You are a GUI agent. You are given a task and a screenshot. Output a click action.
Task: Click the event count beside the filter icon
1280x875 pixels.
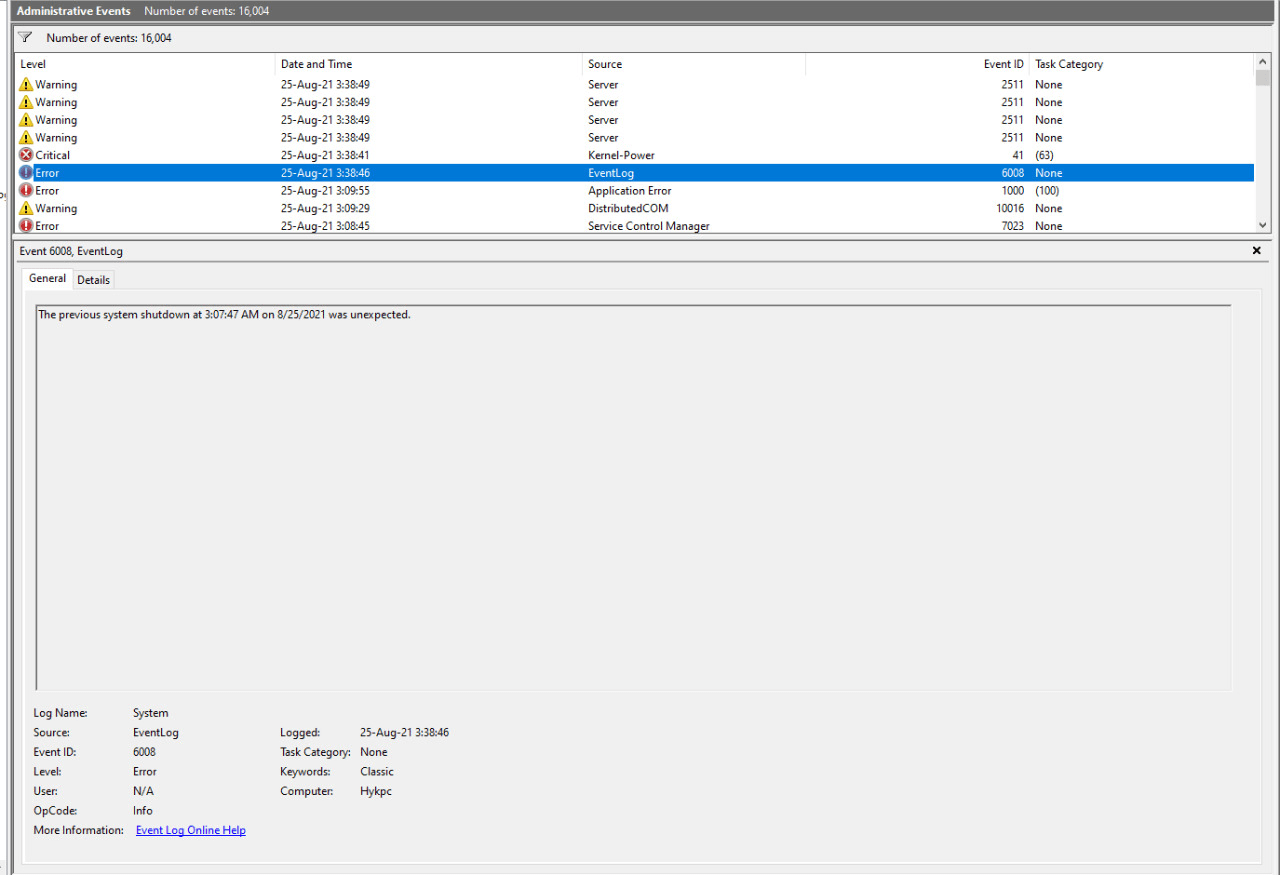pyautogui.click(x=109, y=38)
